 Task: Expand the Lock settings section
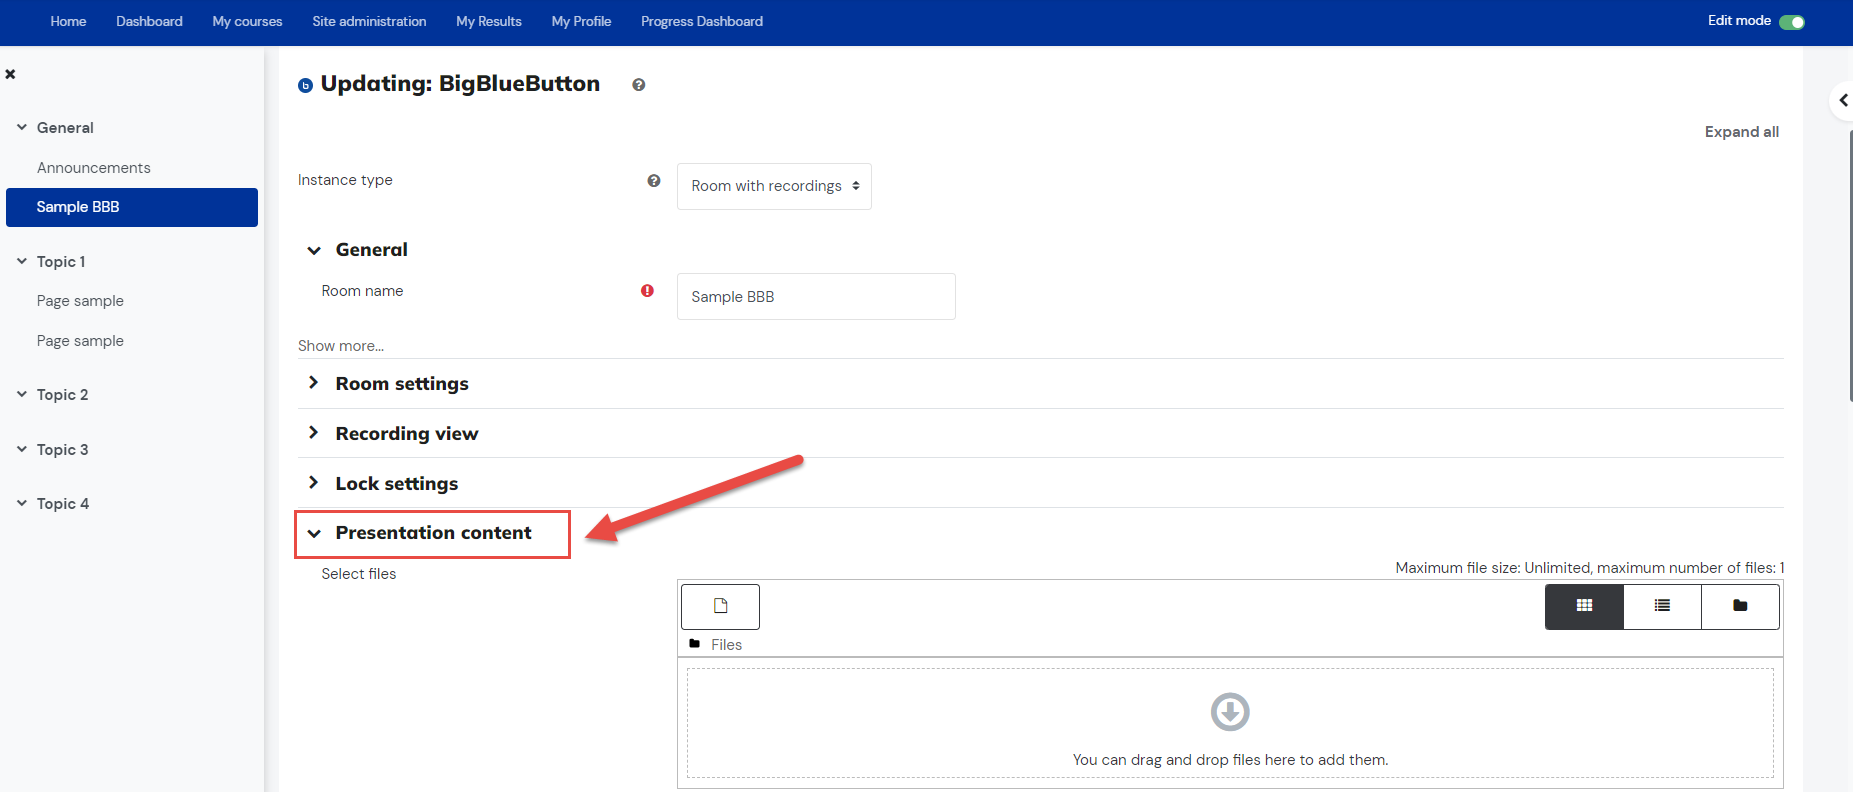[314, 483]
